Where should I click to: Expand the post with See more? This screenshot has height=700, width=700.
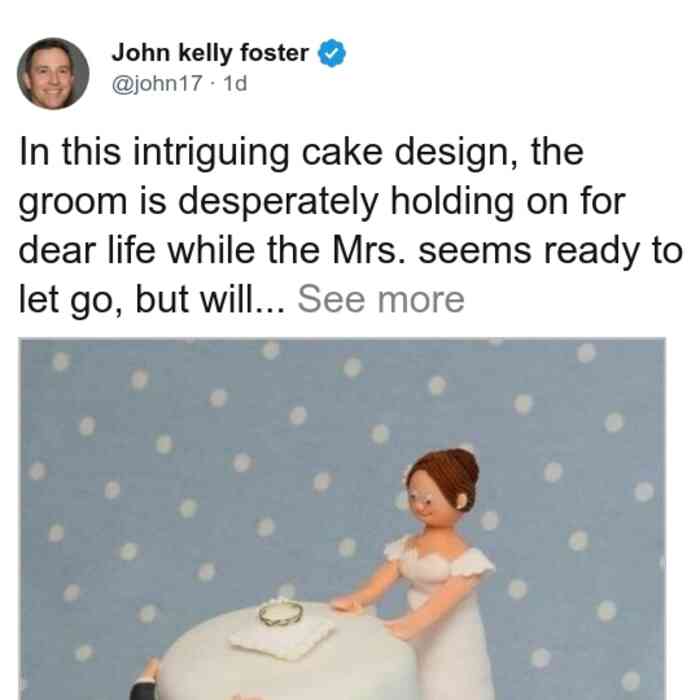point(381,300)
